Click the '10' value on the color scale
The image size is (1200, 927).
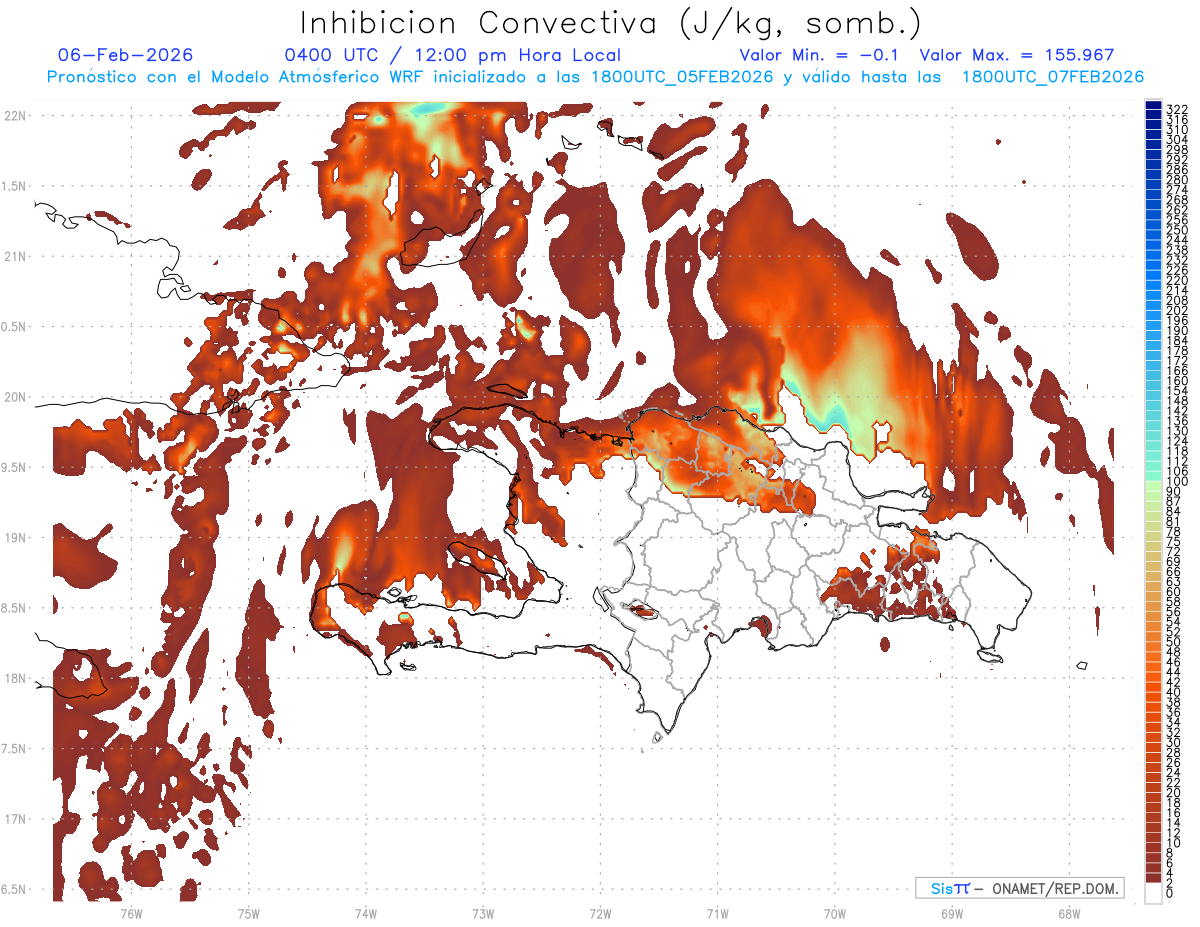click(1174, 843)
